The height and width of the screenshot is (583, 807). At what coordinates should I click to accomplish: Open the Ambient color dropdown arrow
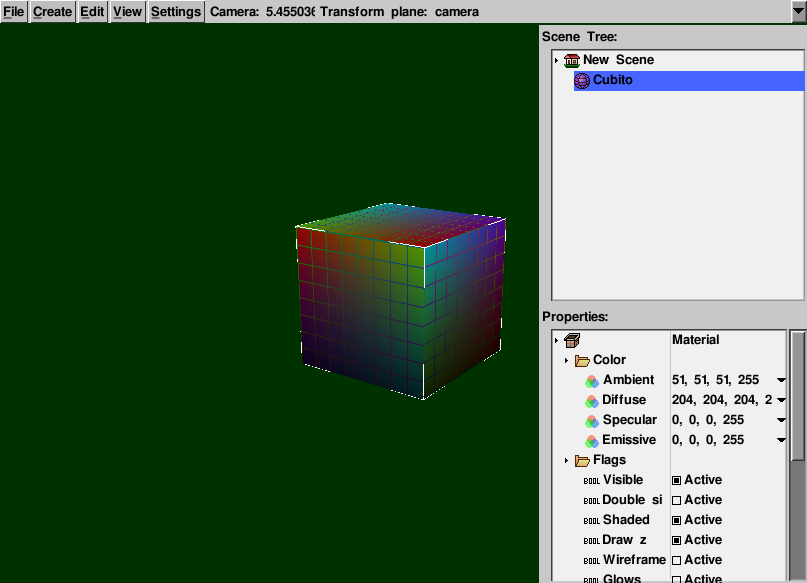point(781,380)
